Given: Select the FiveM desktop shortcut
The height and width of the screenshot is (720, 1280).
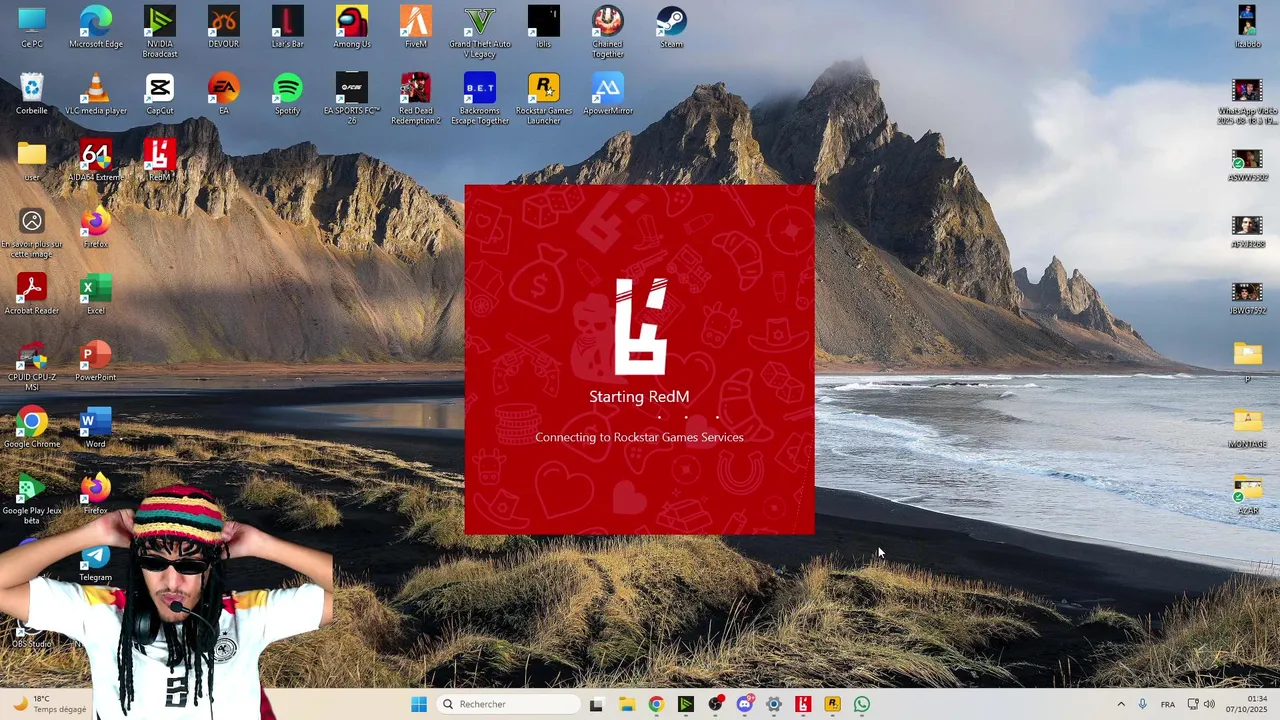Looking at the screenshot, I should [x=416, y=27].
